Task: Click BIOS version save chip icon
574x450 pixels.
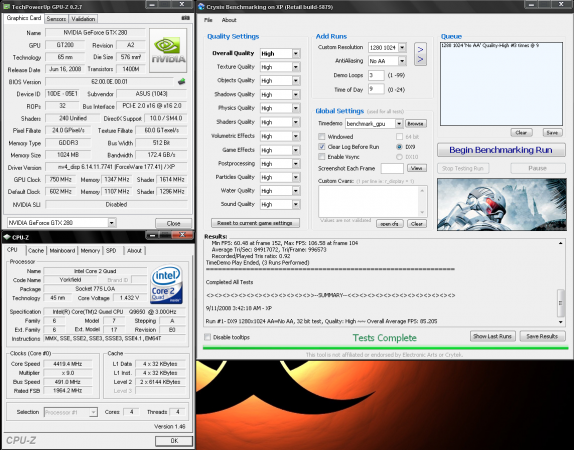Action: coord(181,82)
